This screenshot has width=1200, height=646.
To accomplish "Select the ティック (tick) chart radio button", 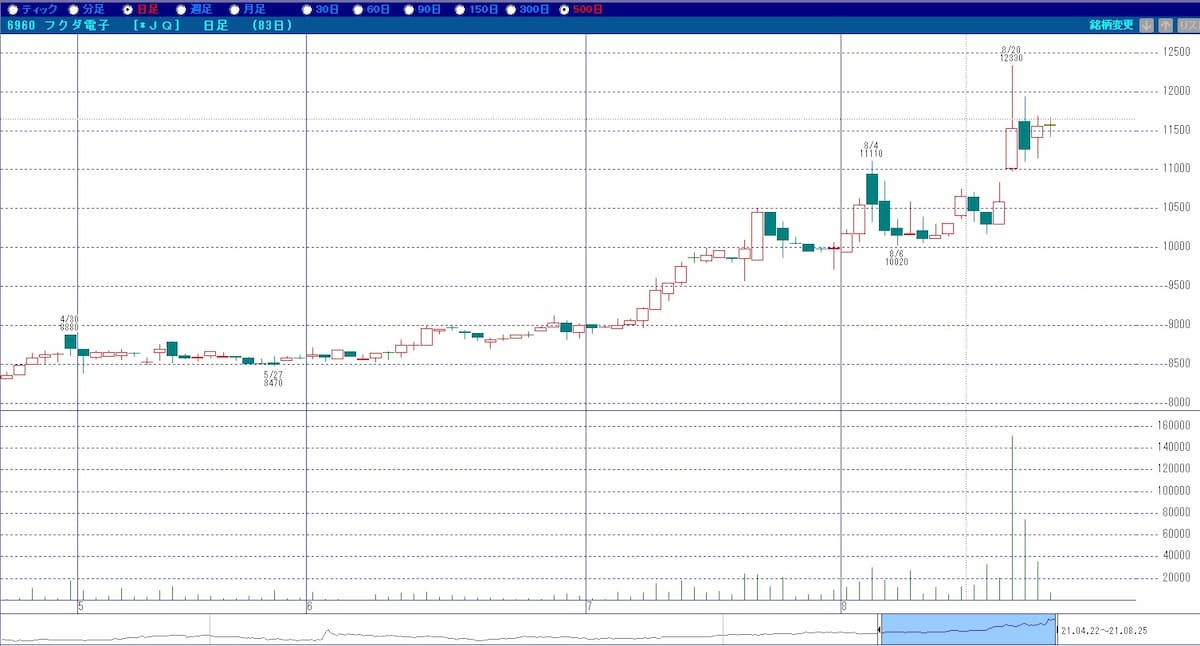I will click(12, 9).
